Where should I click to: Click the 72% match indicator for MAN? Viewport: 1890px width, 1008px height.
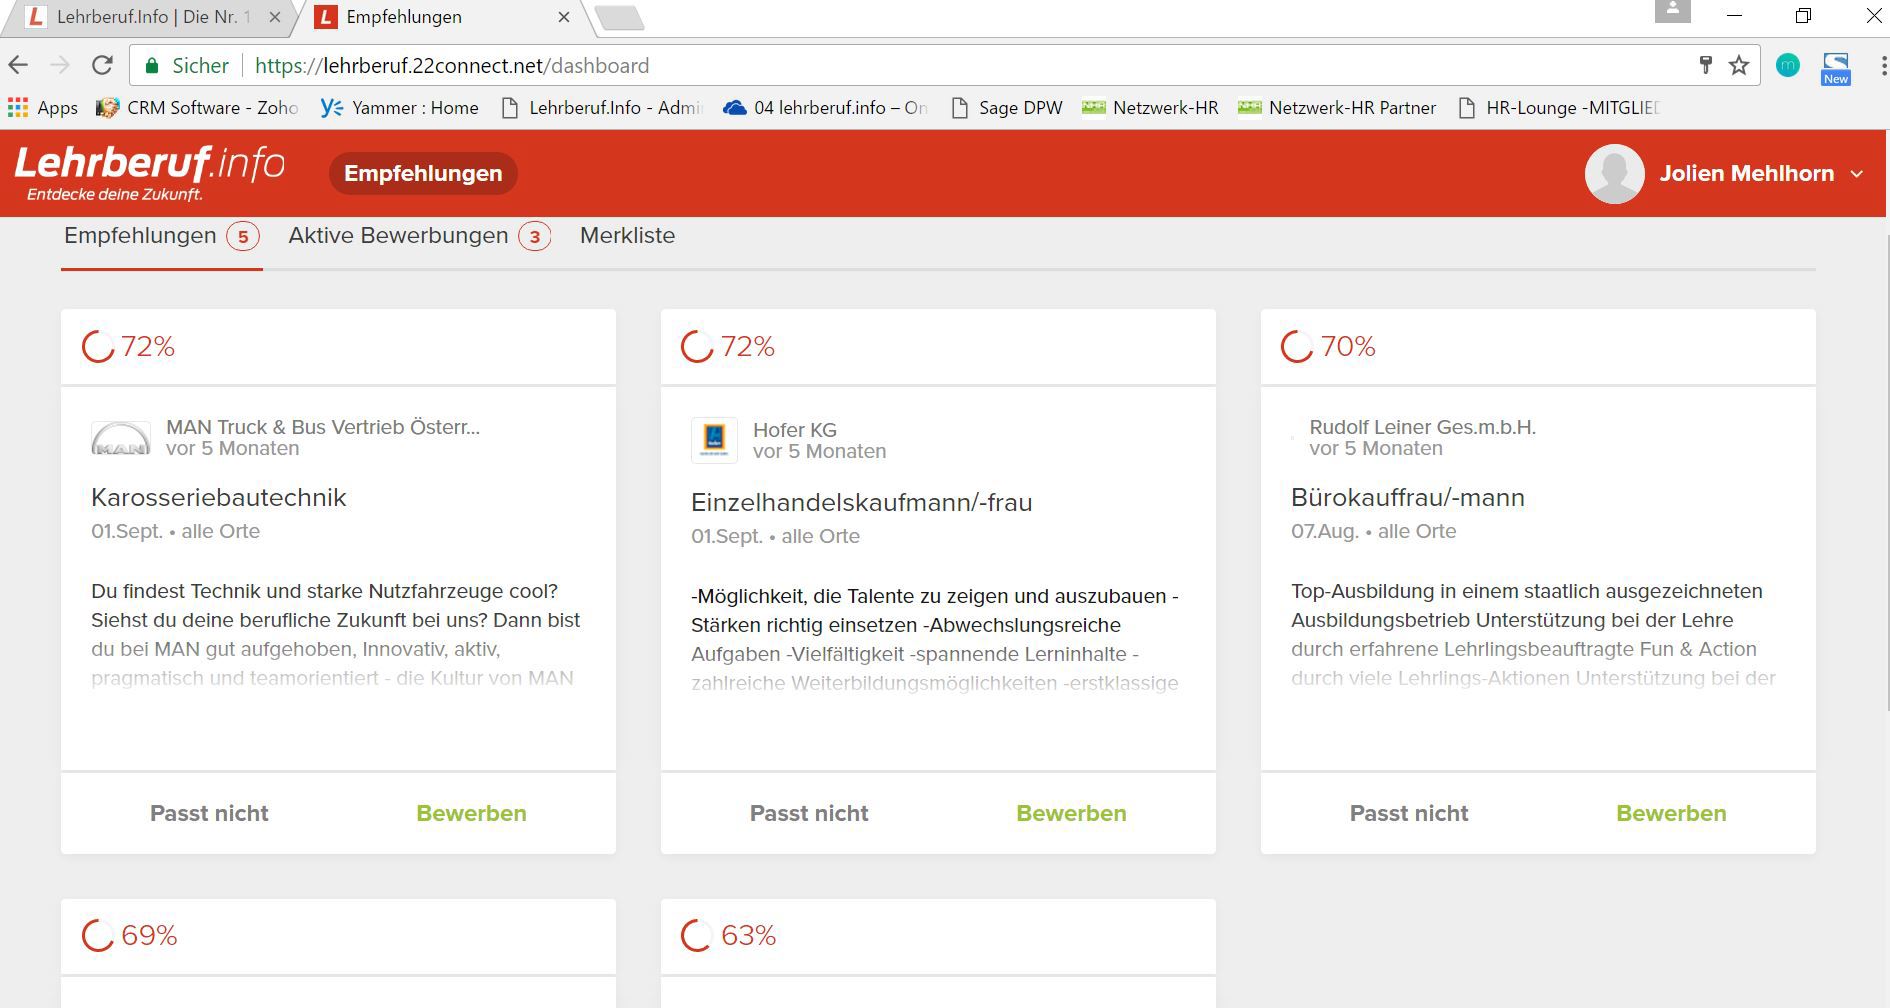[129, 347]
